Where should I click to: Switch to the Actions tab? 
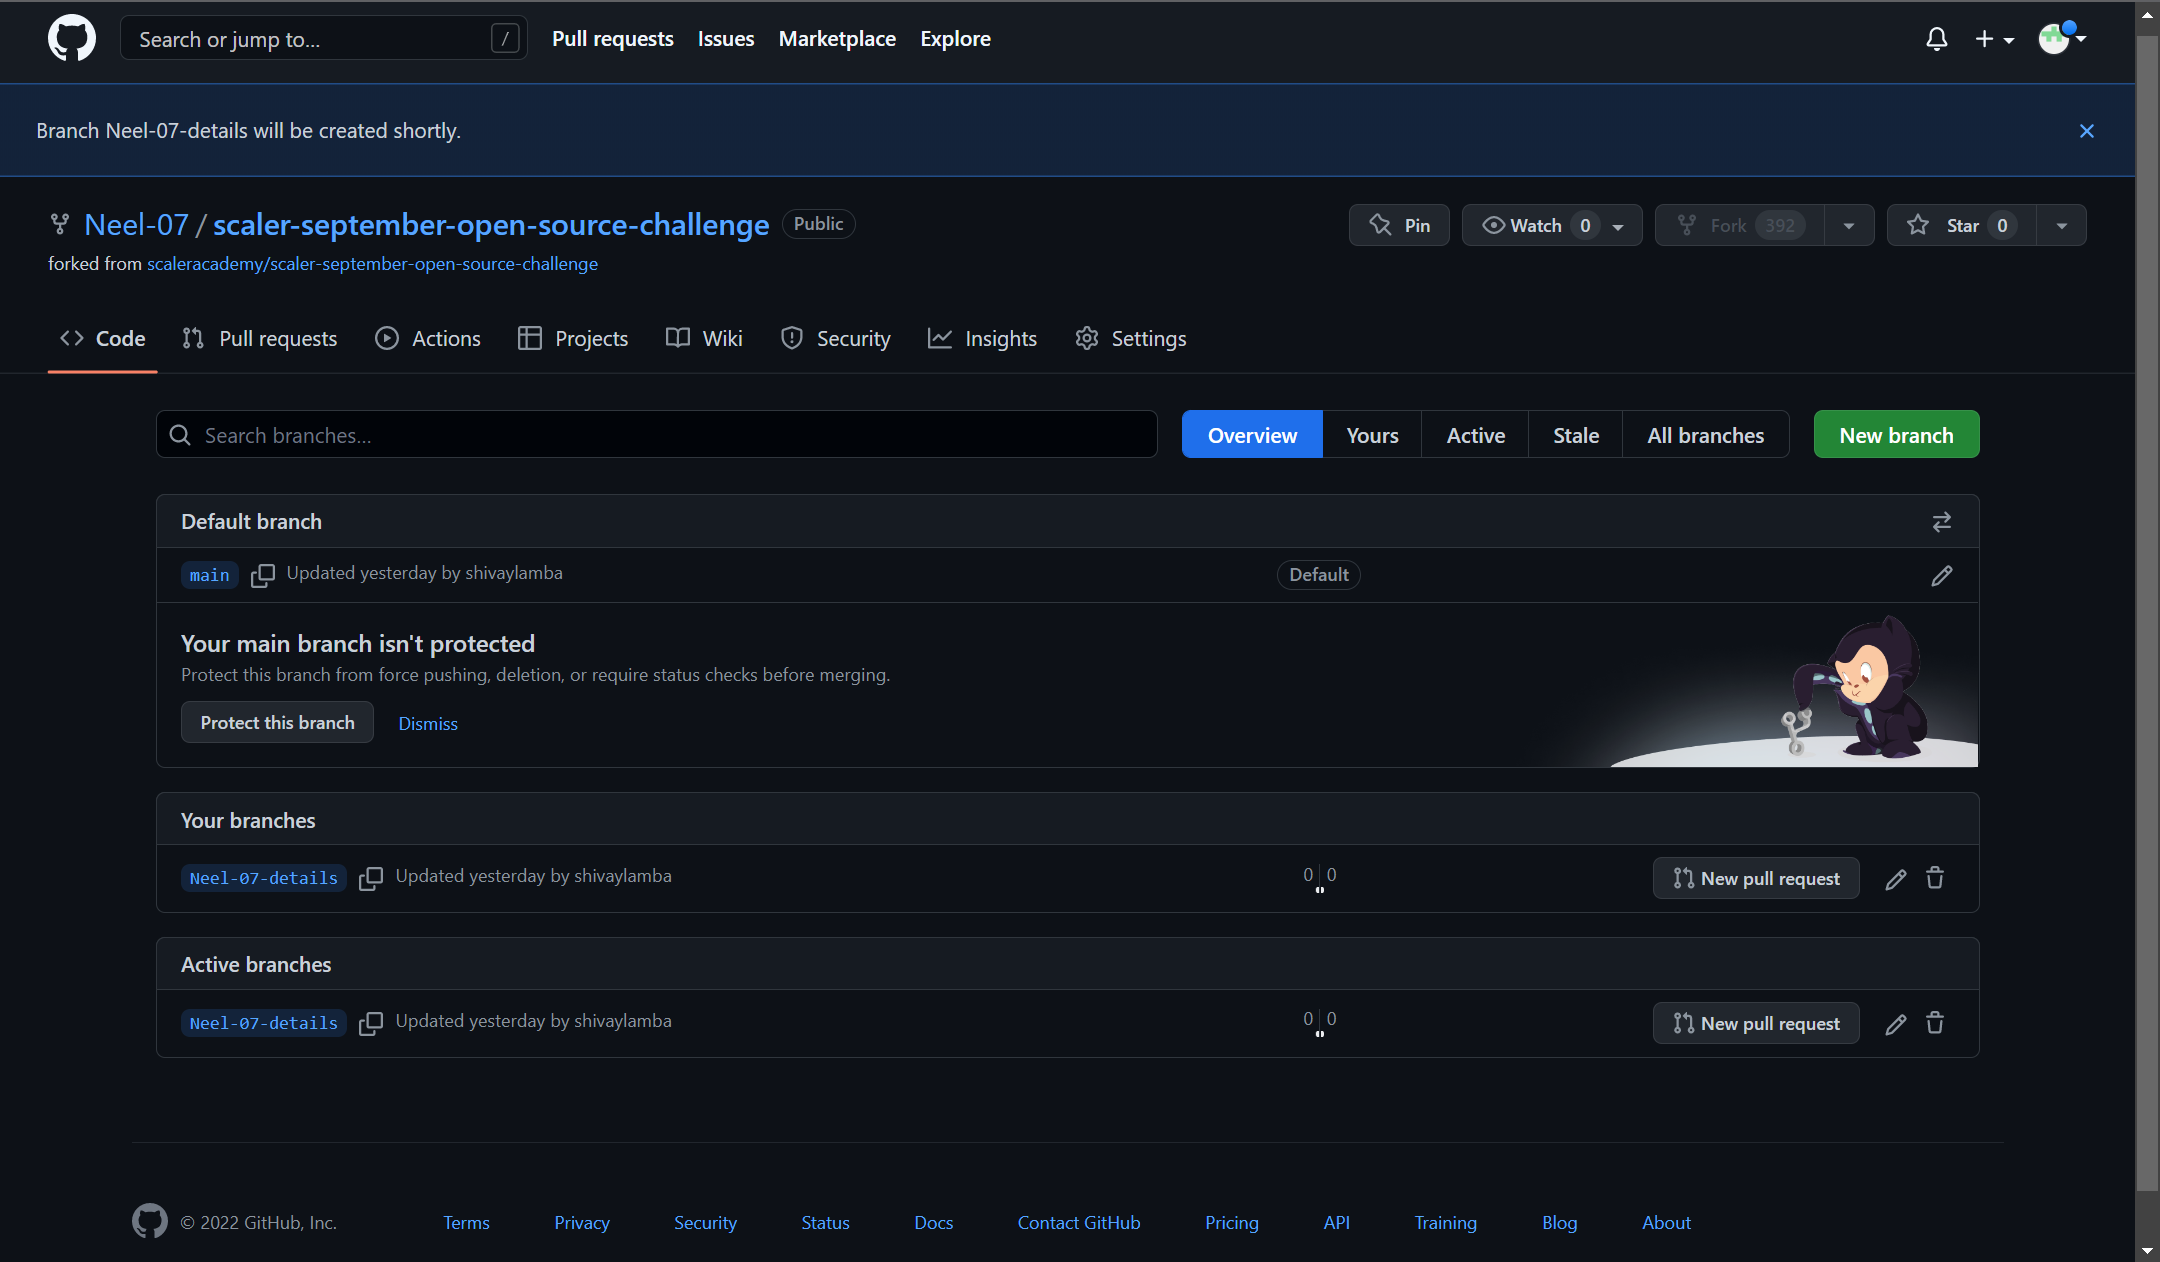click(445, 338)
